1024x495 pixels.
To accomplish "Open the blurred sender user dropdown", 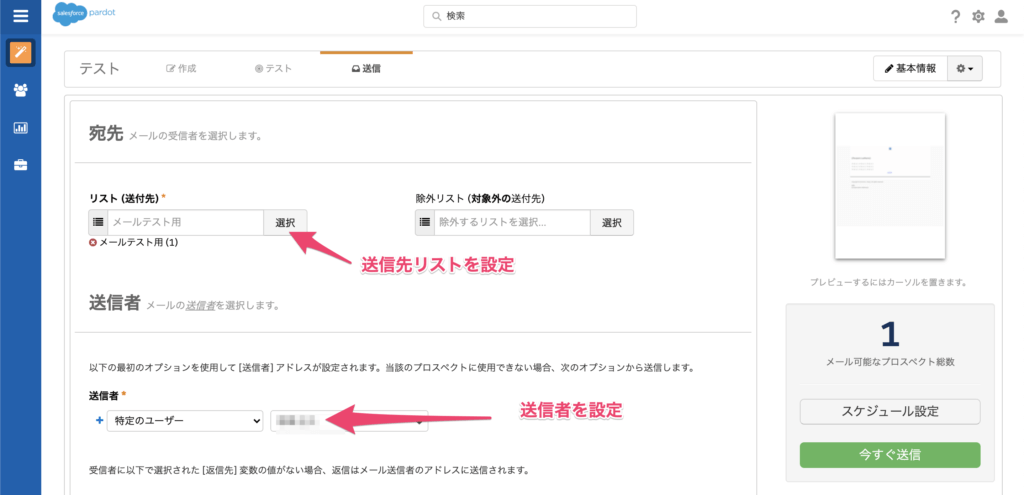I will coord(349,421).
